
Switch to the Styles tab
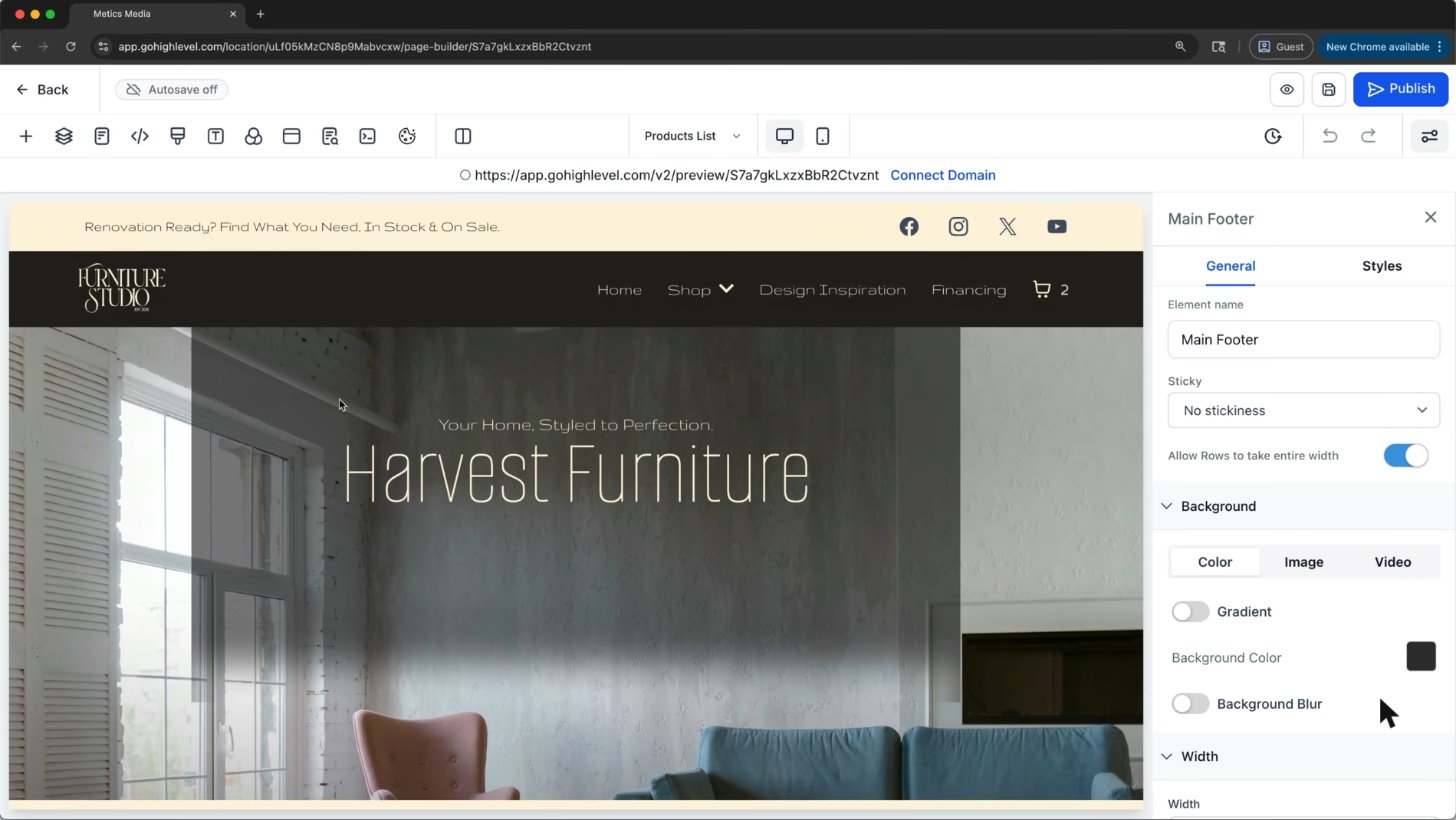(x=1382, y=266)
